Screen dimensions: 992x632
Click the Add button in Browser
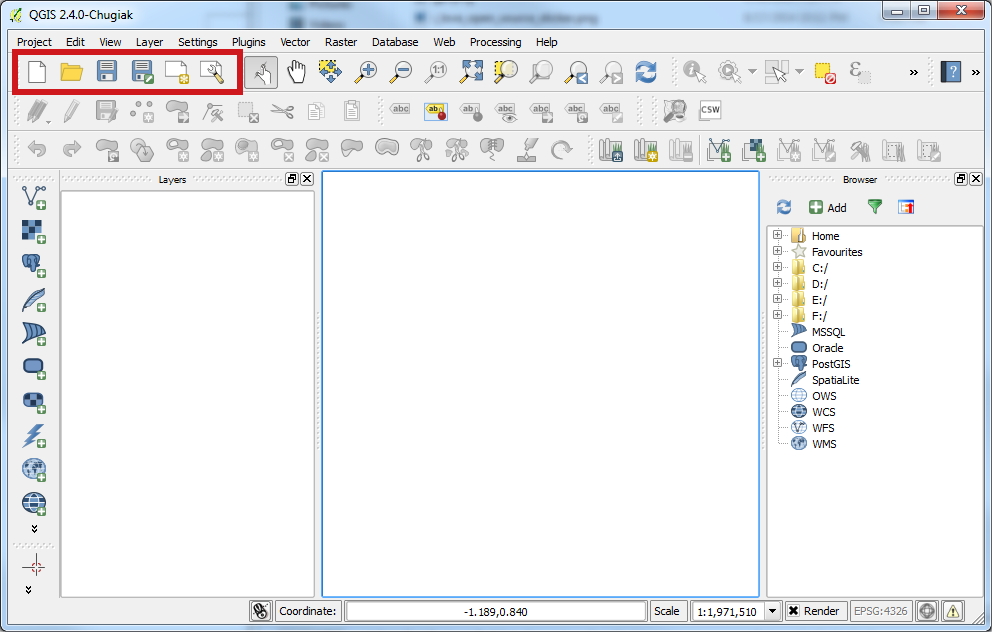pos(827,207)
